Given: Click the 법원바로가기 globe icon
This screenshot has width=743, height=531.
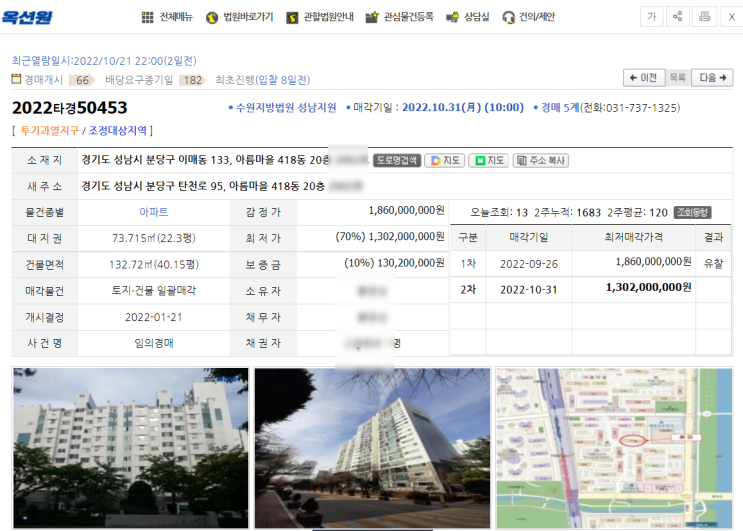Looking at the screenshot, I should click(x=212, y=18).
